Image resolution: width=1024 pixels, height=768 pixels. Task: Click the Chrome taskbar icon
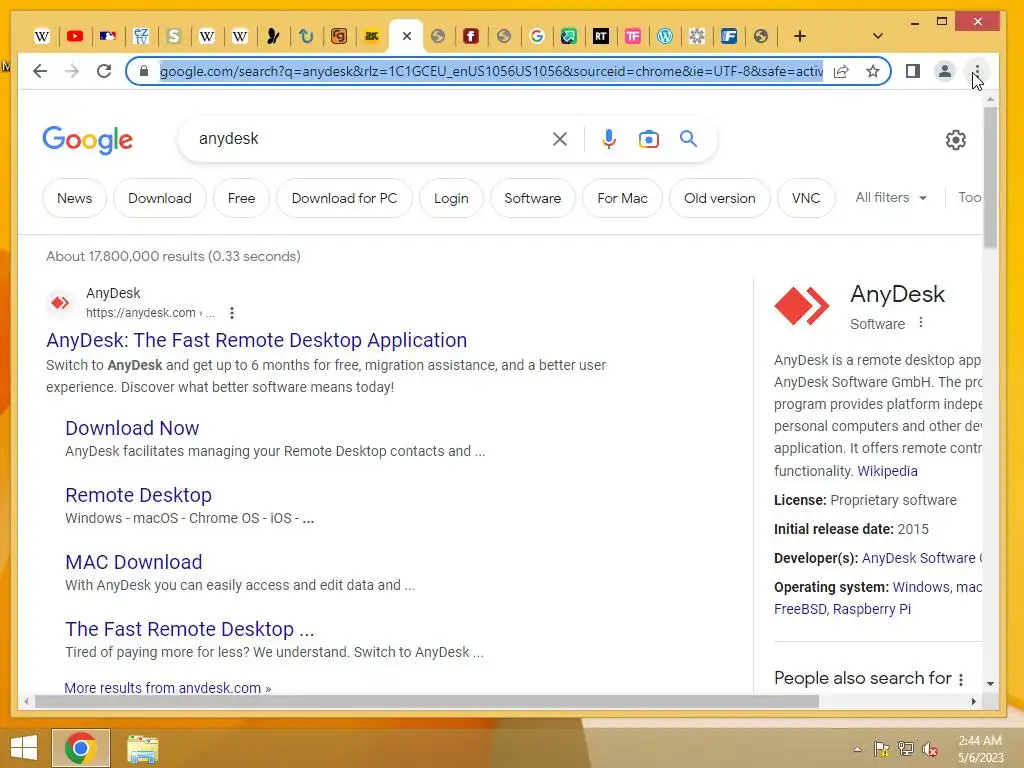(80, 748)
